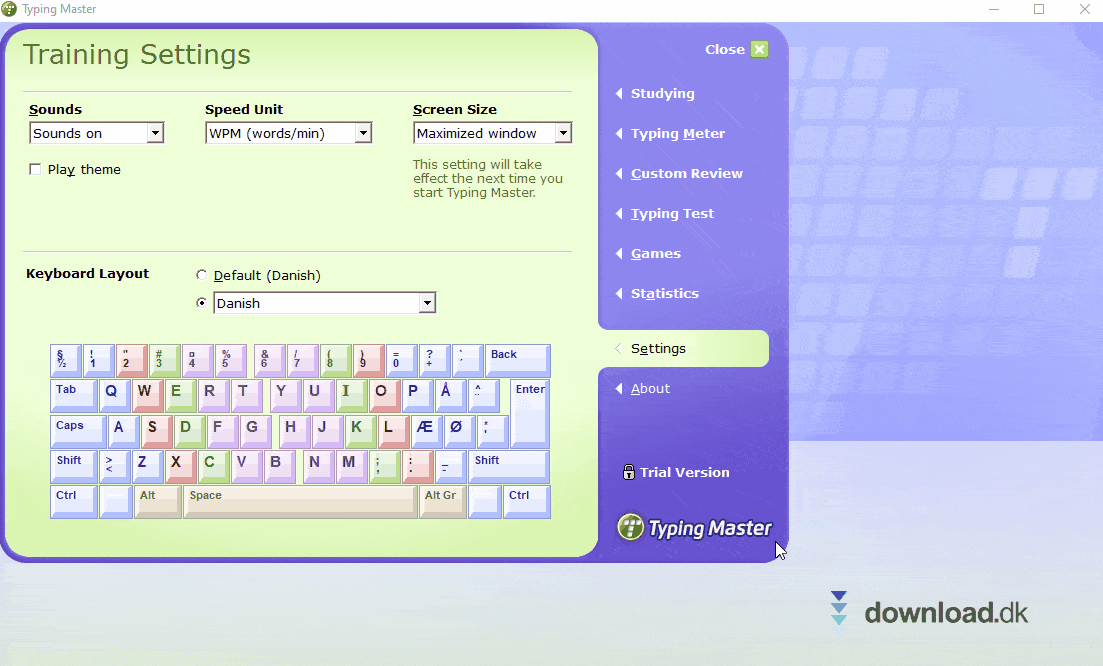Expand the Speed Unit dropdown
This screenshot has width=1103, height=666.
tap(363, 133)
